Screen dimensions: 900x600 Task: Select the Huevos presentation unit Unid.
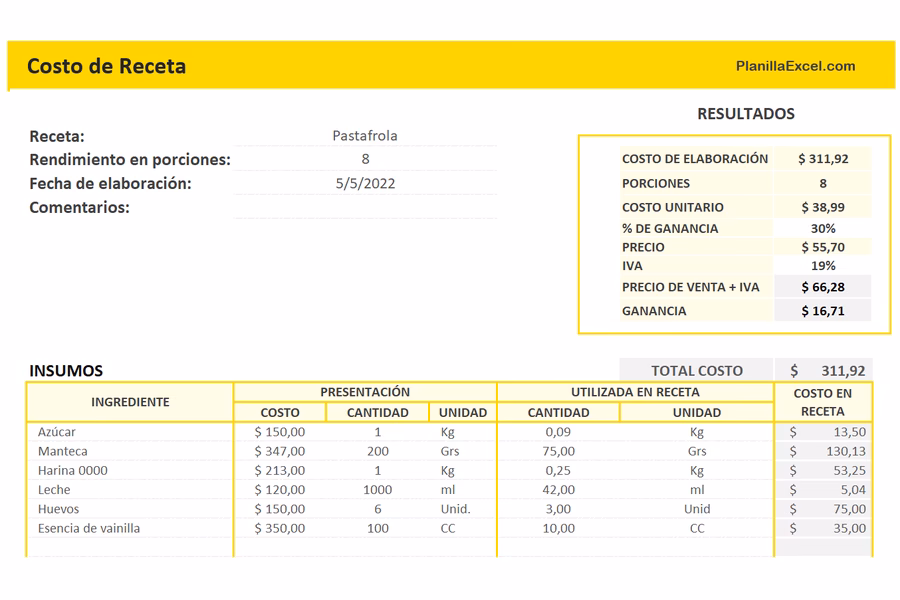pyautogui.click(x=455, y=509)
